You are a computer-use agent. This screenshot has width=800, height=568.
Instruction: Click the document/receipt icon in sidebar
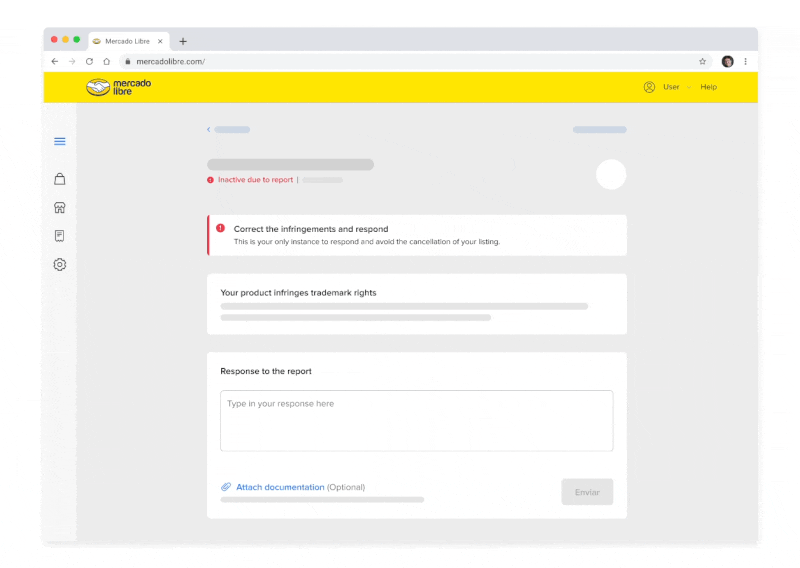coord(60,236)
